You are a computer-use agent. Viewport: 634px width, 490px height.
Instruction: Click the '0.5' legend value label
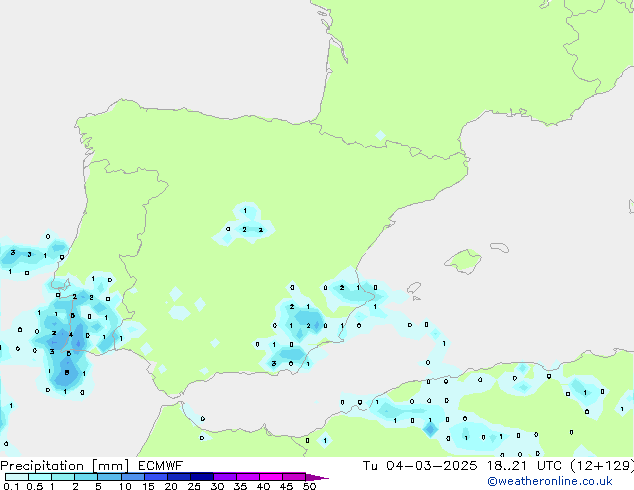(x=34, y=486)
